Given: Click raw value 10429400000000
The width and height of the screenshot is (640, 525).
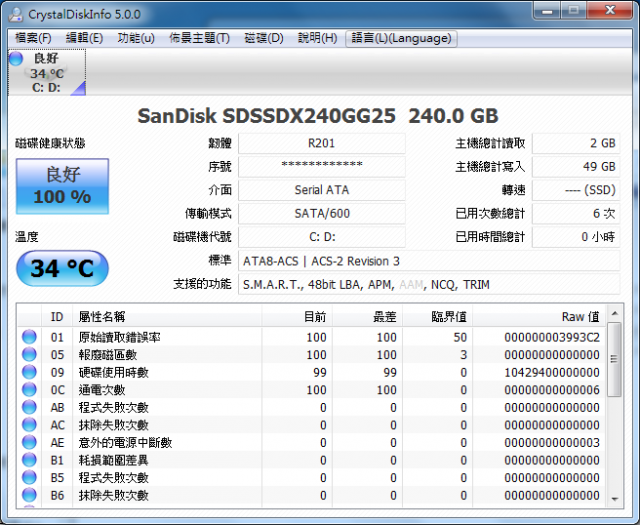Looking at the screenshot, I should point(552,373).
